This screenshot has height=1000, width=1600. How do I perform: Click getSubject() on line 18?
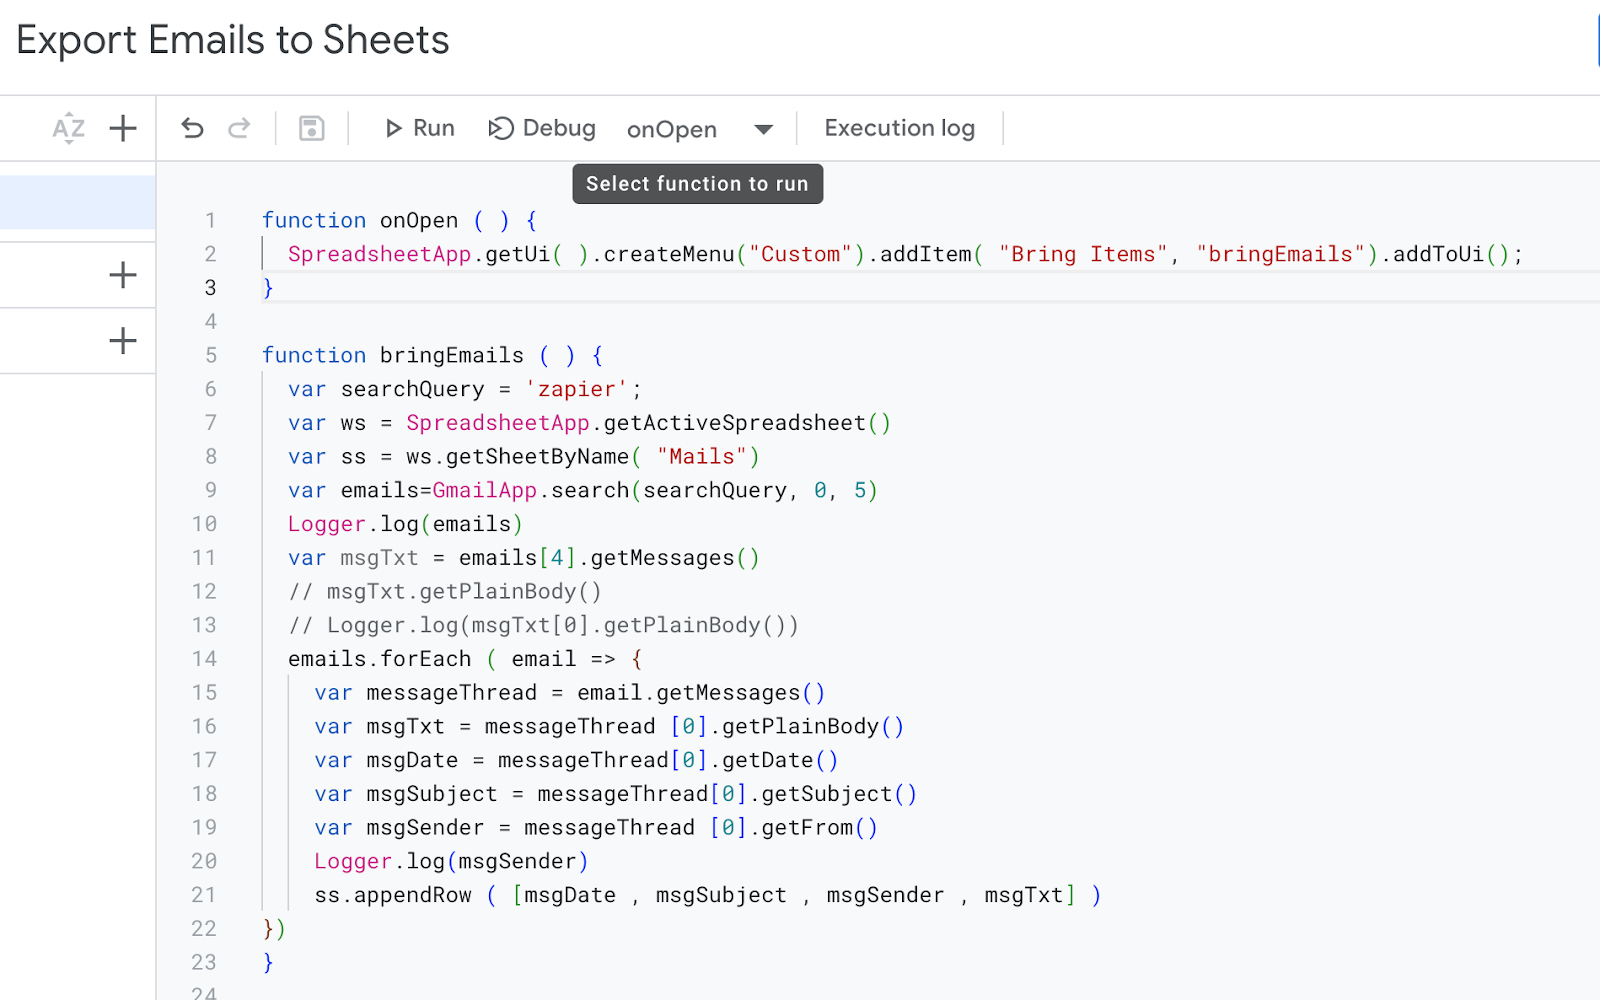pyautogui.click(x=839, y=794)
